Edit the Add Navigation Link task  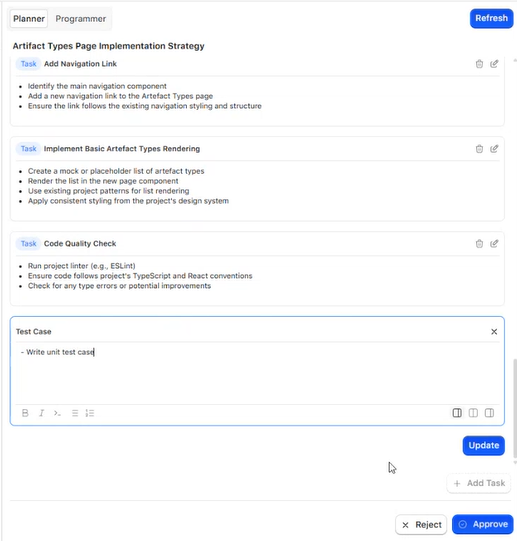494,64
